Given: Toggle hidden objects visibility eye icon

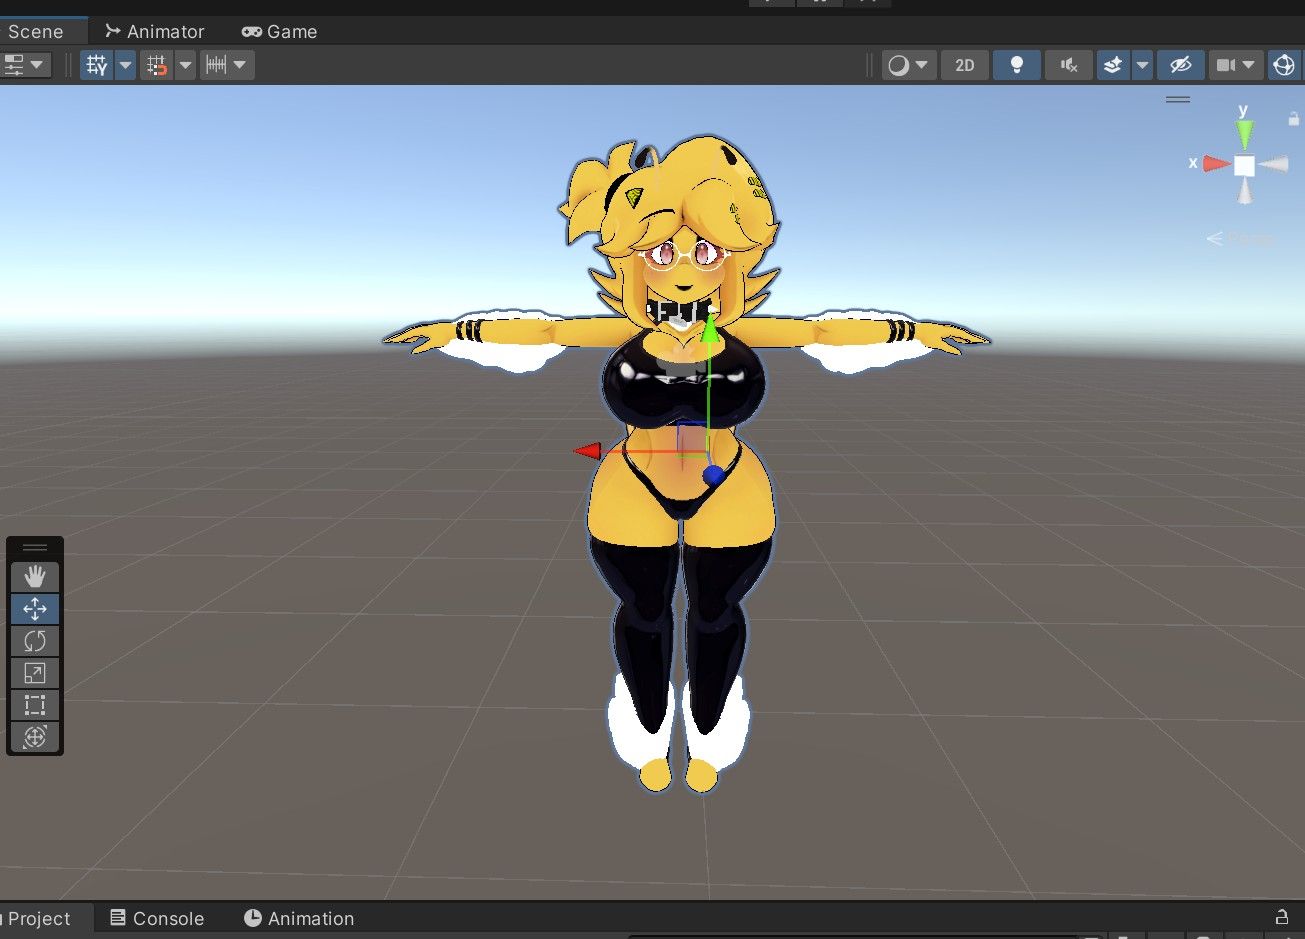Looking at the screenshot, I should pos(1181,65).
